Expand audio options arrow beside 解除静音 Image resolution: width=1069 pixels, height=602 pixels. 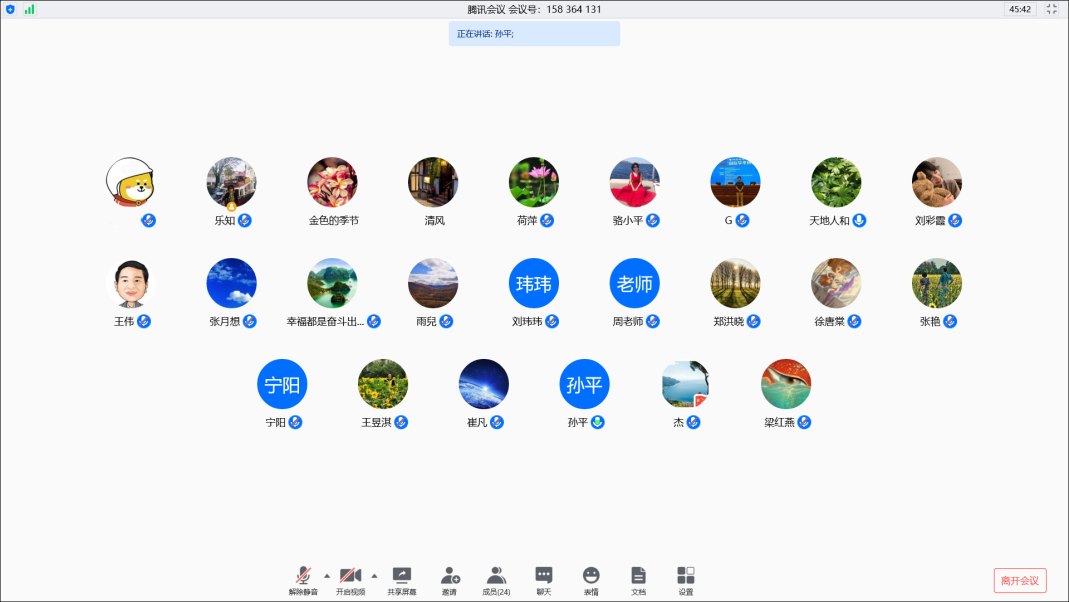[x=327, y=575]
